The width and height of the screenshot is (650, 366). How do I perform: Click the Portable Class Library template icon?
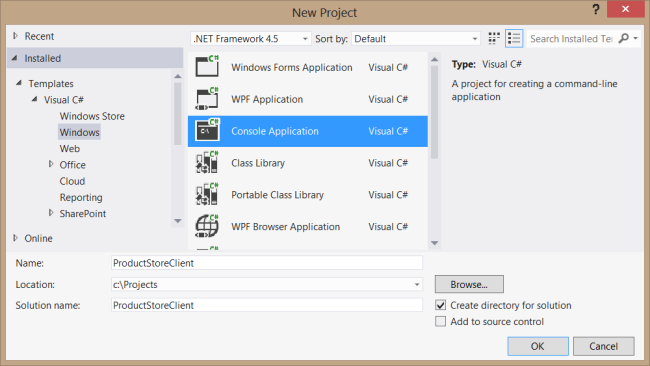click(207, 194)
